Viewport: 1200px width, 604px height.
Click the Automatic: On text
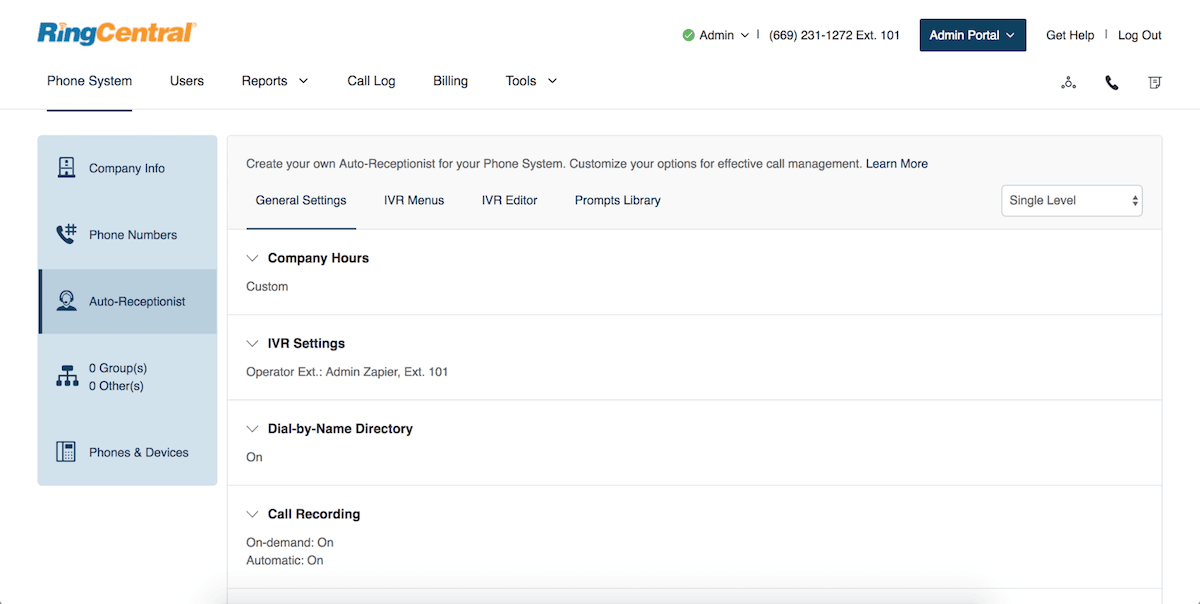pos(285,560)
